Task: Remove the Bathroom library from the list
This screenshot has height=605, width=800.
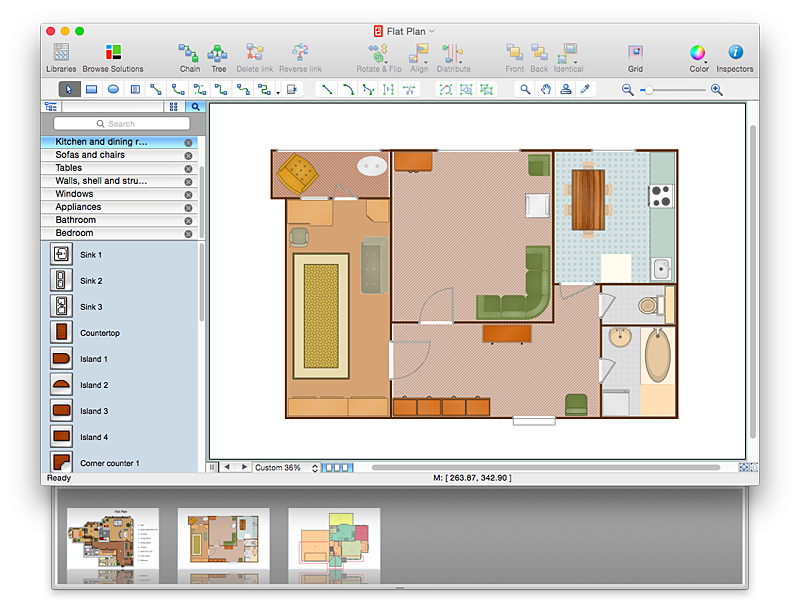Action: pyautogui.click(x=188, y=221)
